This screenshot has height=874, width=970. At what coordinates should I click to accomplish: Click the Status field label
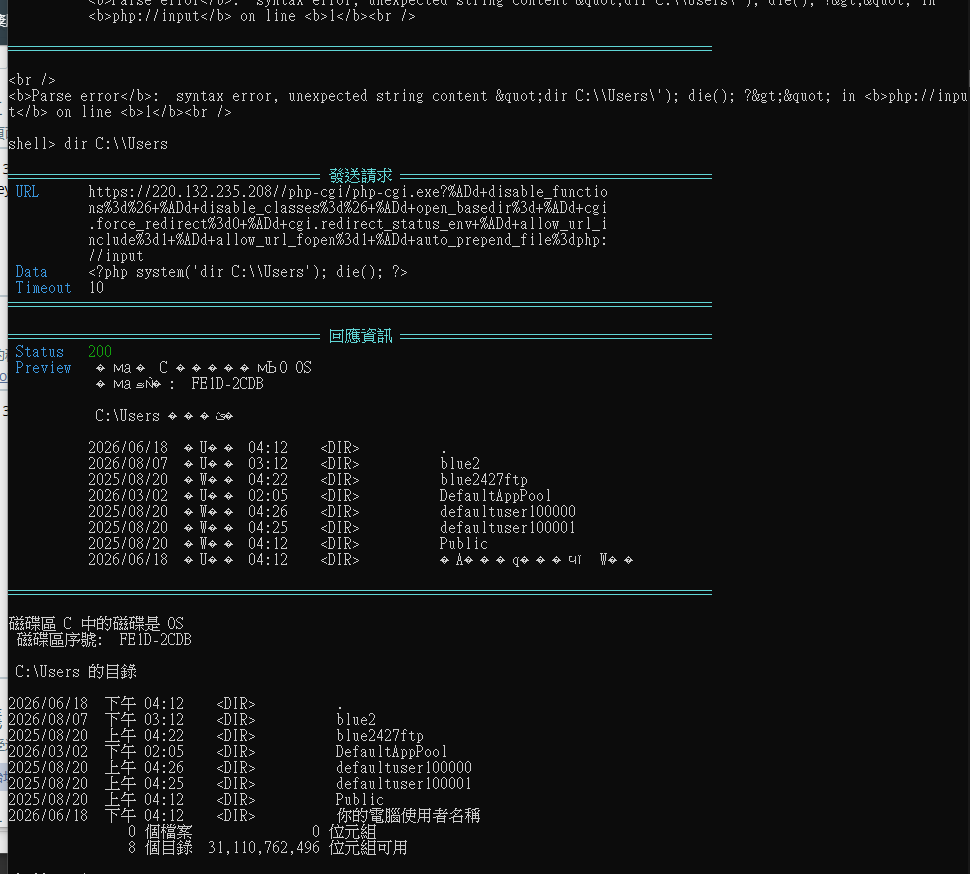point(40,352)
